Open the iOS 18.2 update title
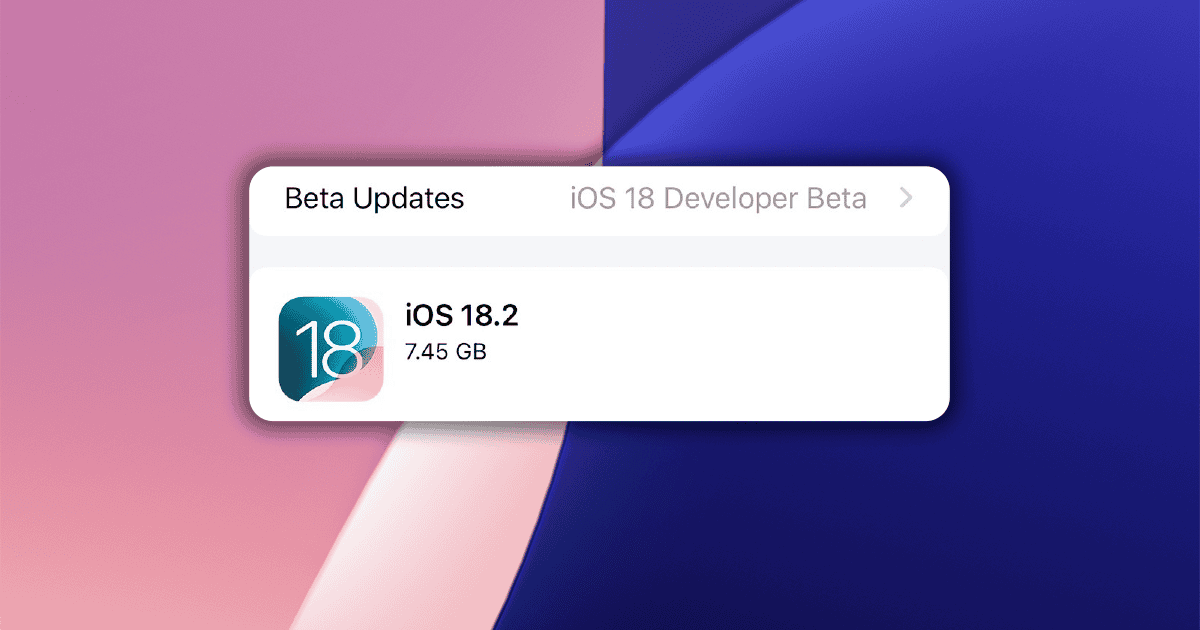 (x=461, y=316)
